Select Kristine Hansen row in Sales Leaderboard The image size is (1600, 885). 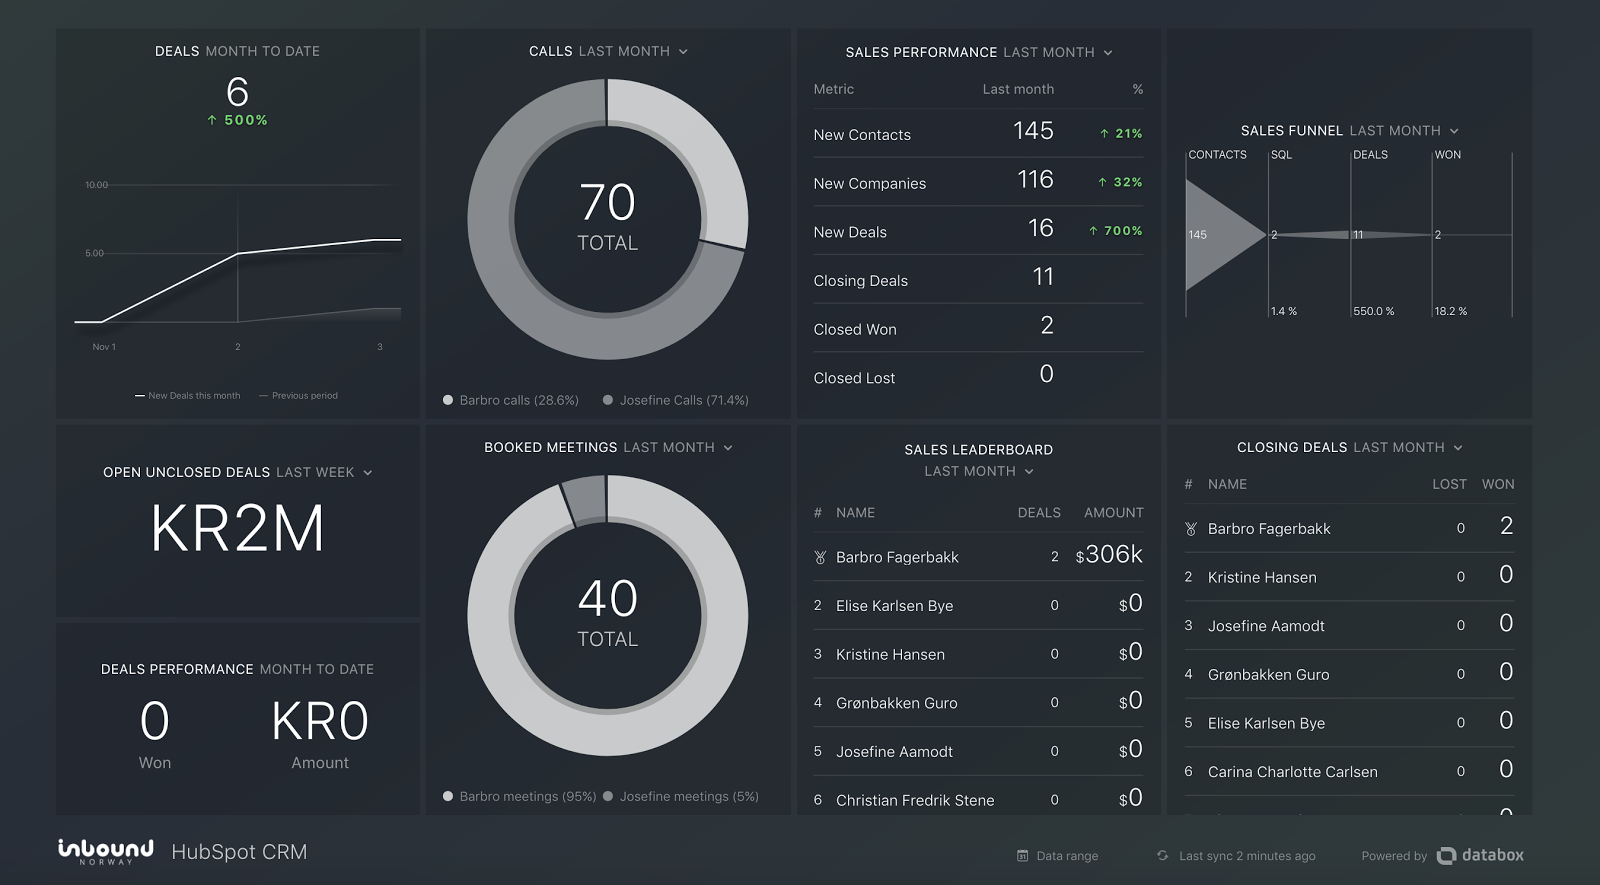click(x=977, y=654)
